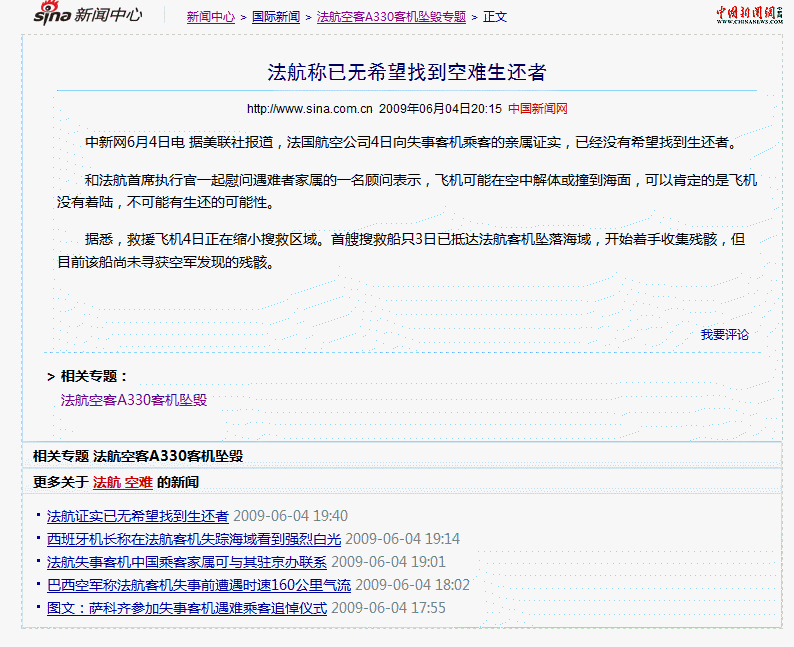Click the red 空难 keyword link
The width and height of the screenshot is (794, 647).
point(138,482)
